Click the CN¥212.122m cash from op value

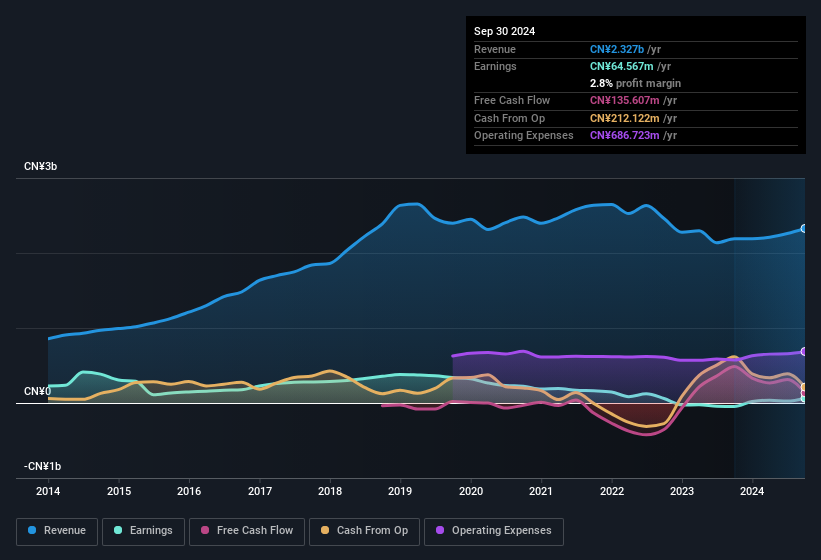point(625,118)
